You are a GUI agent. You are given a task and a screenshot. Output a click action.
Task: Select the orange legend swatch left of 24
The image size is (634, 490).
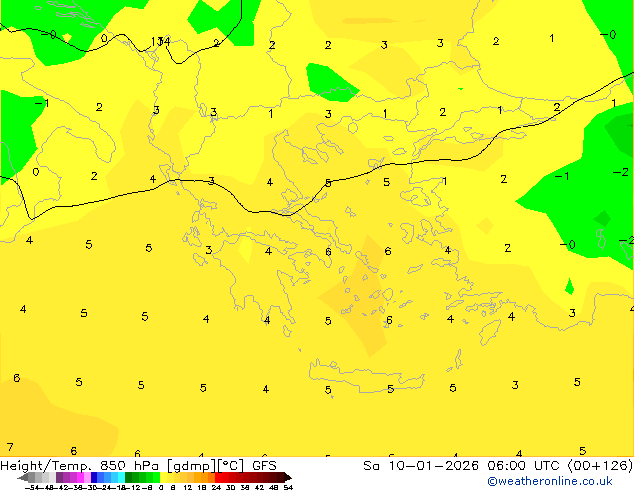[211, 477]
